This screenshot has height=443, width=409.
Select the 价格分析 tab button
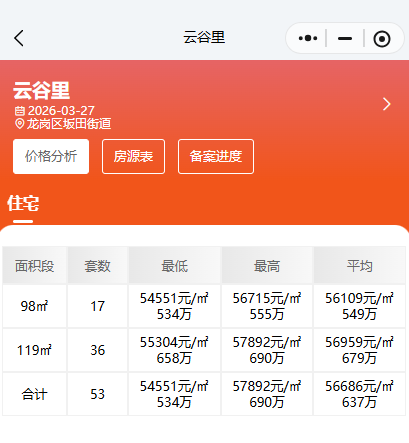(x=51, y=156)
